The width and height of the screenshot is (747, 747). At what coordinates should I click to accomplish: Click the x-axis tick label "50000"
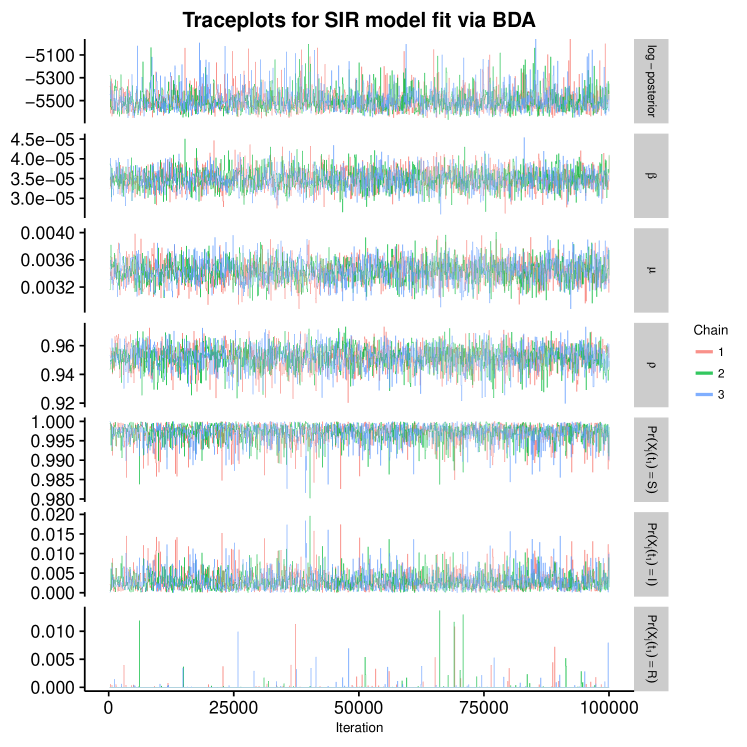(x=358, y=708)
